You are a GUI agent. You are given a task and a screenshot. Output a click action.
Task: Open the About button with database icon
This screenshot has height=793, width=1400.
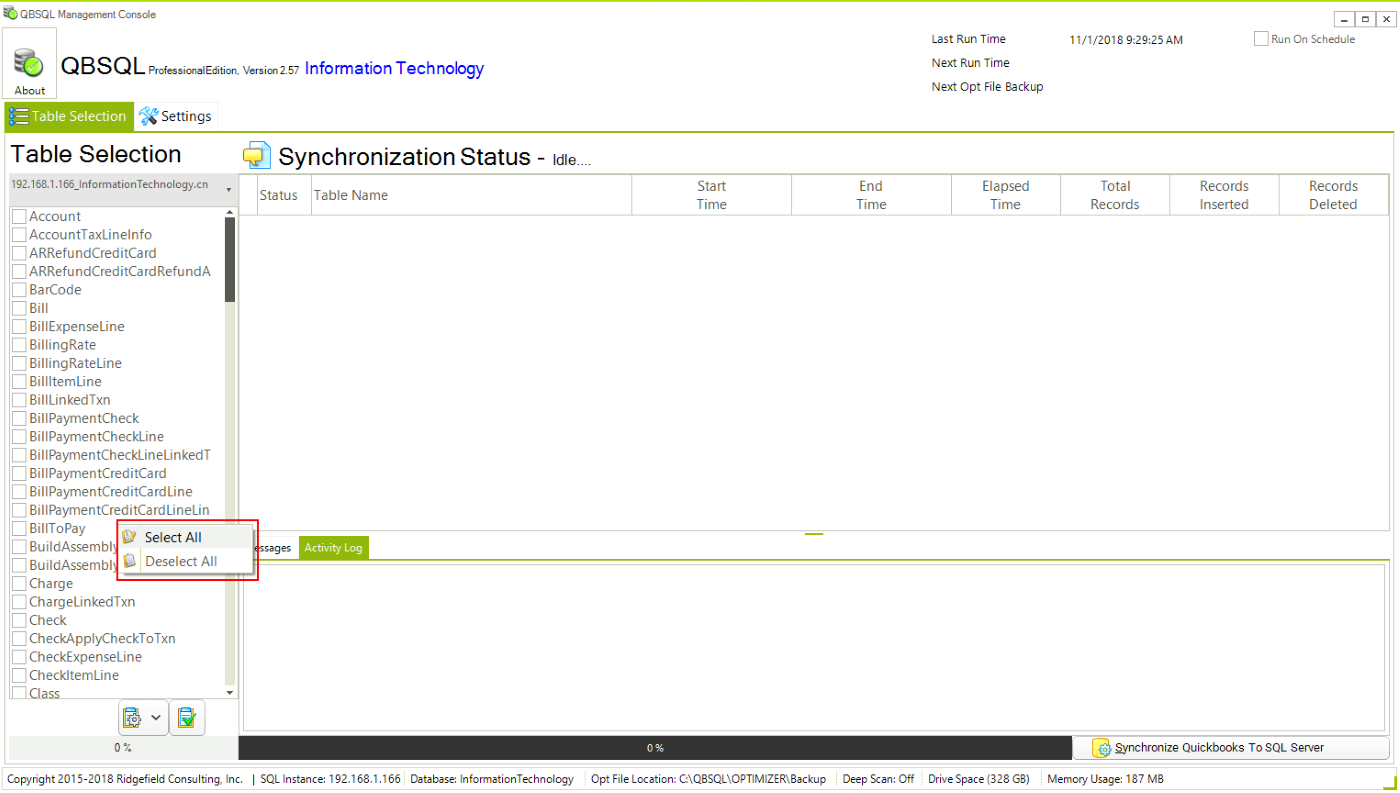click(x=30, y=63)
